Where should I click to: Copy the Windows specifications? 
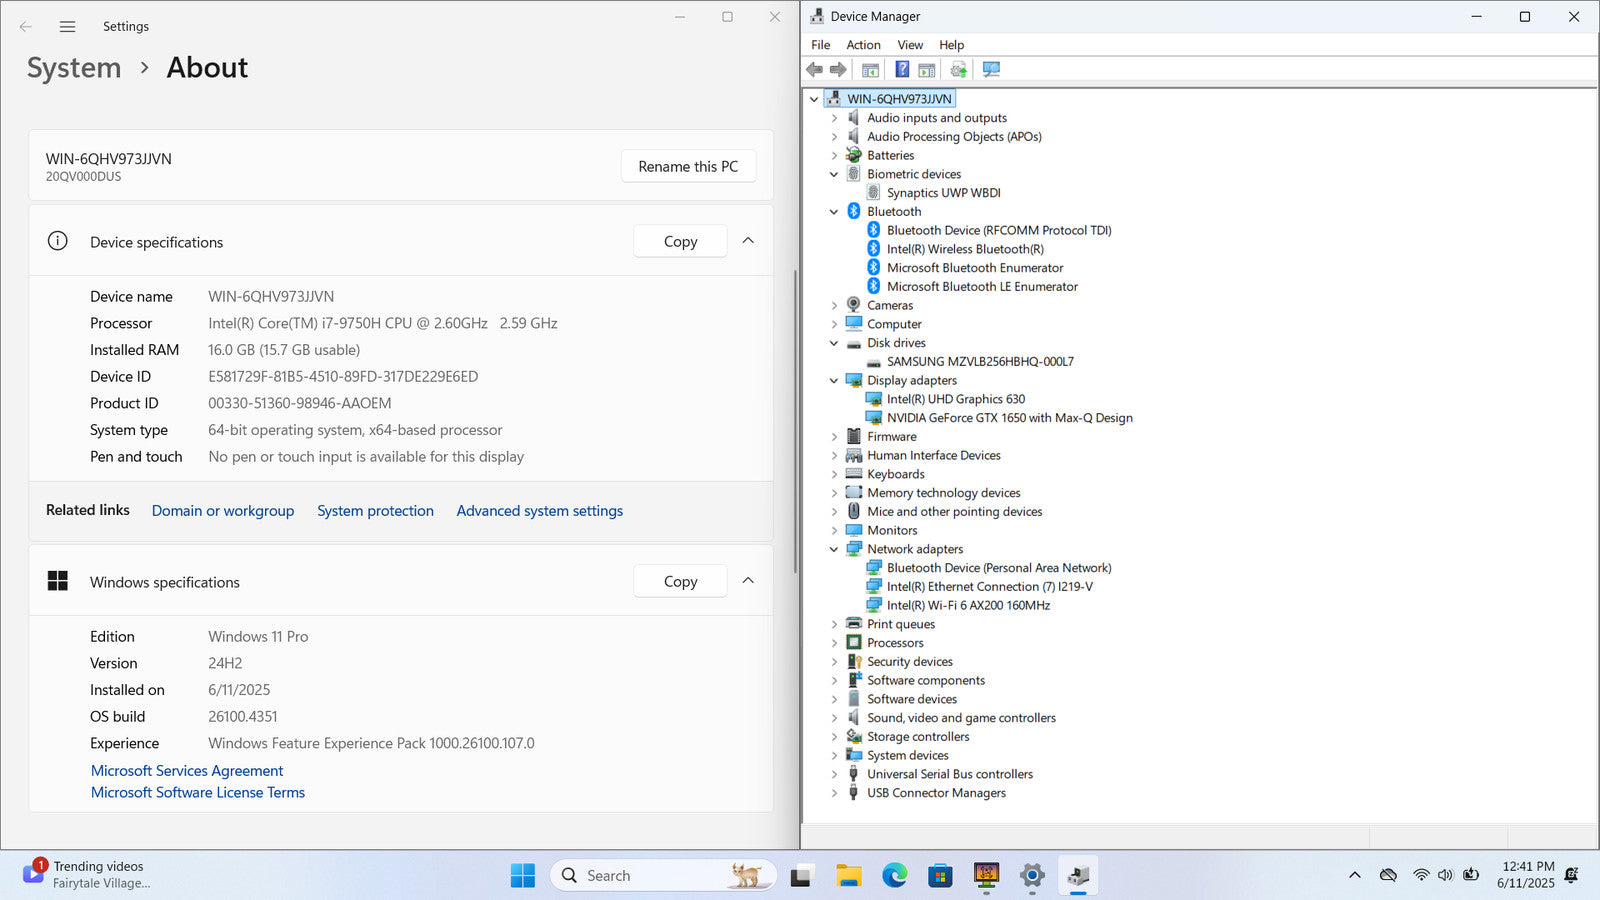click(x=680, y=581)
